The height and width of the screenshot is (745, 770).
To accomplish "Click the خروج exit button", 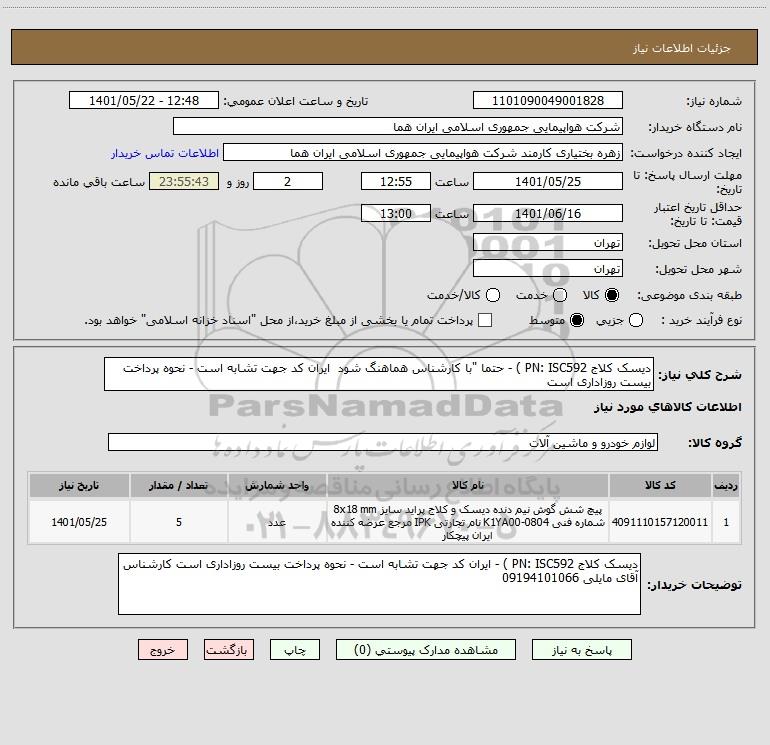I will (x=163, y=650).
